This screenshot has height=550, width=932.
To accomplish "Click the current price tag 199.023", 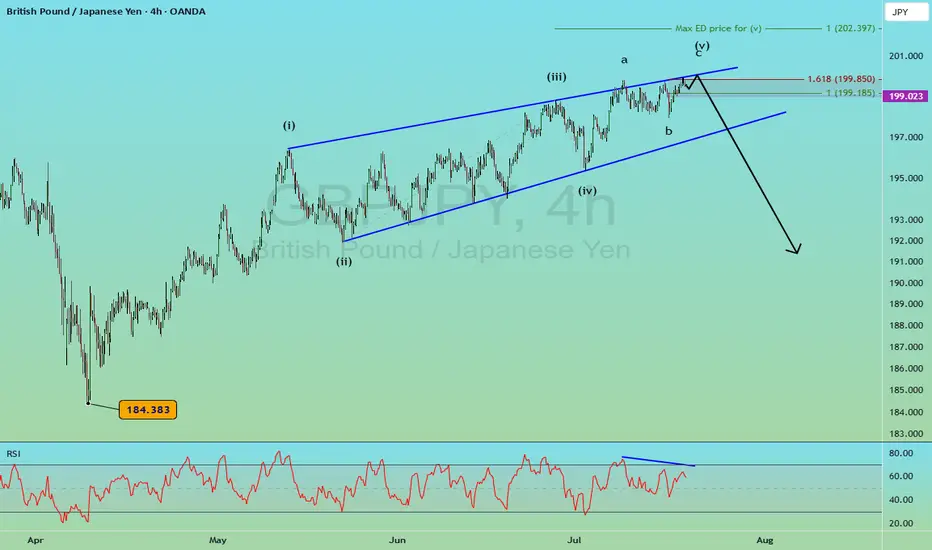I will pyautogui.click(x=906, y=96).
